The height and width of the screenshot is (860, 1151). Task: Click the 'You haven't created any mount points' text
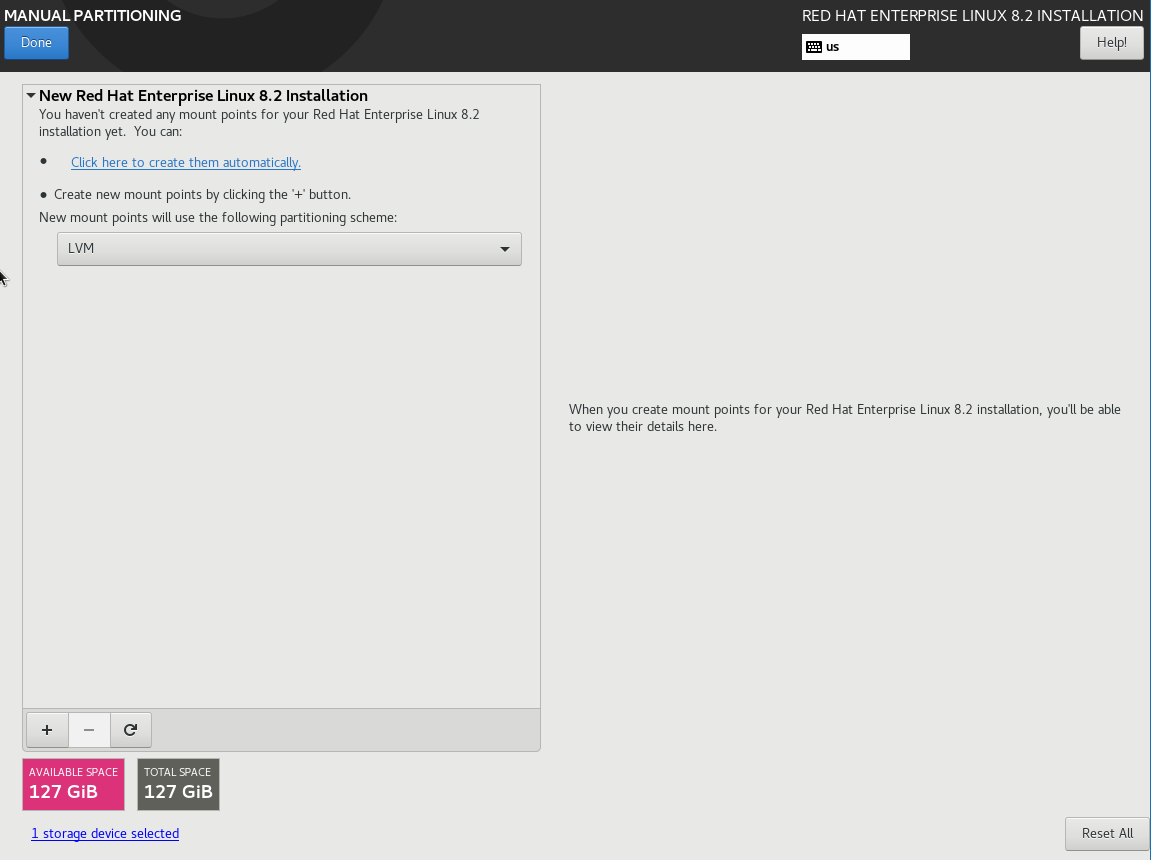(x=259, y=123)
